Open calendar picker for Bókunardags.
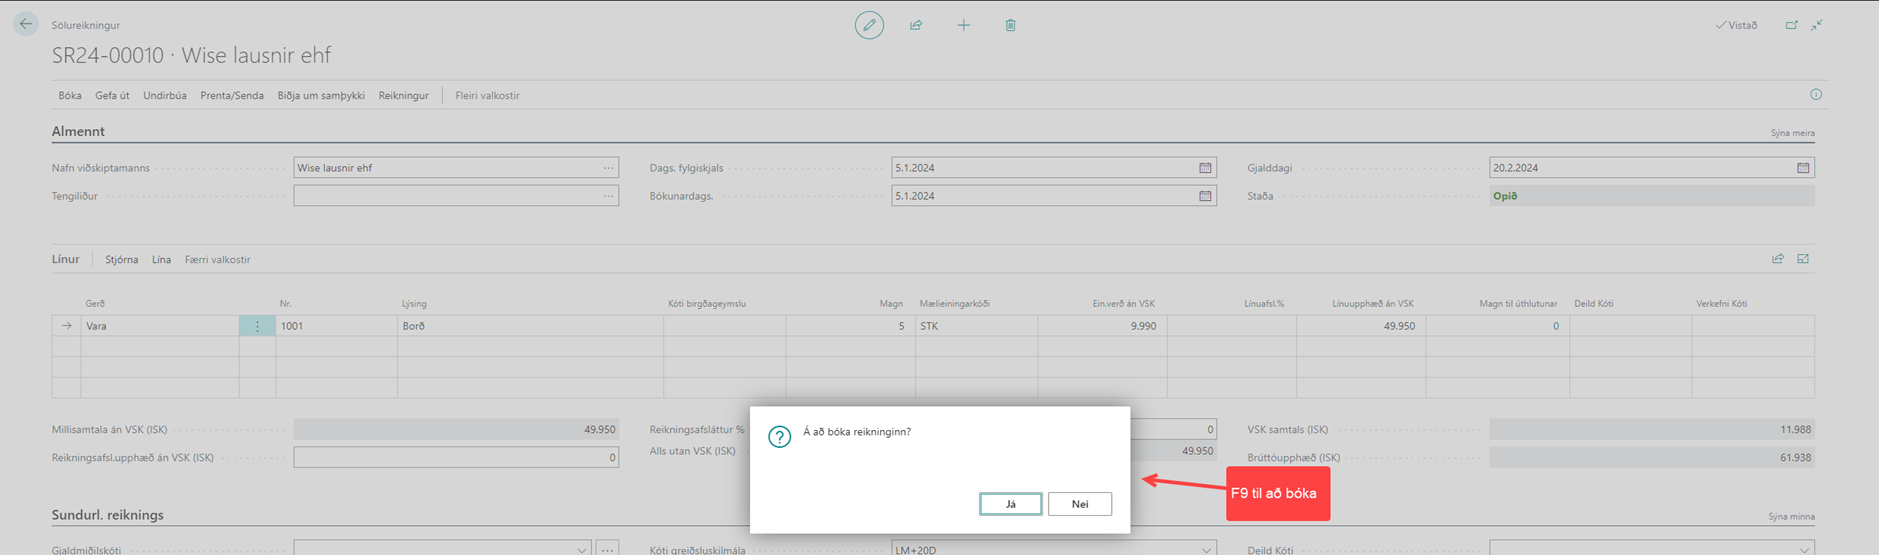Viewport: 1879px width, 555px height. (1205, 196)
